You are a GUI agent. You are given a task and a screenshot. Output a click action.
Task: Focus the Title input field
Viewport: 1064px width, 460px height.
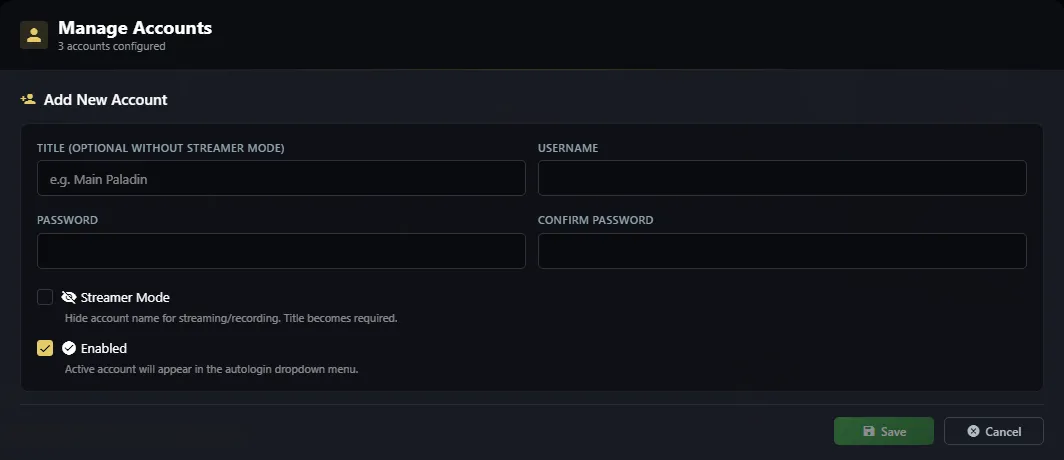[281, 178]
